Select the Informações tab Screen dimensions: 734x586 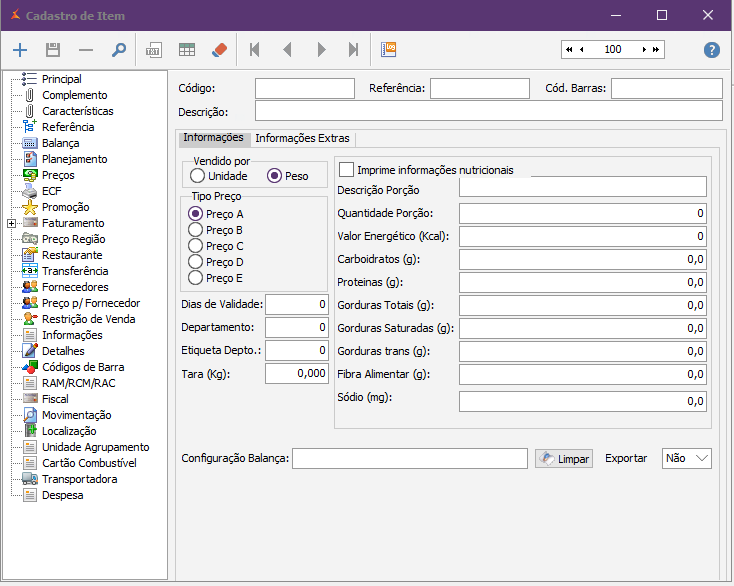[x=213, y=138]
